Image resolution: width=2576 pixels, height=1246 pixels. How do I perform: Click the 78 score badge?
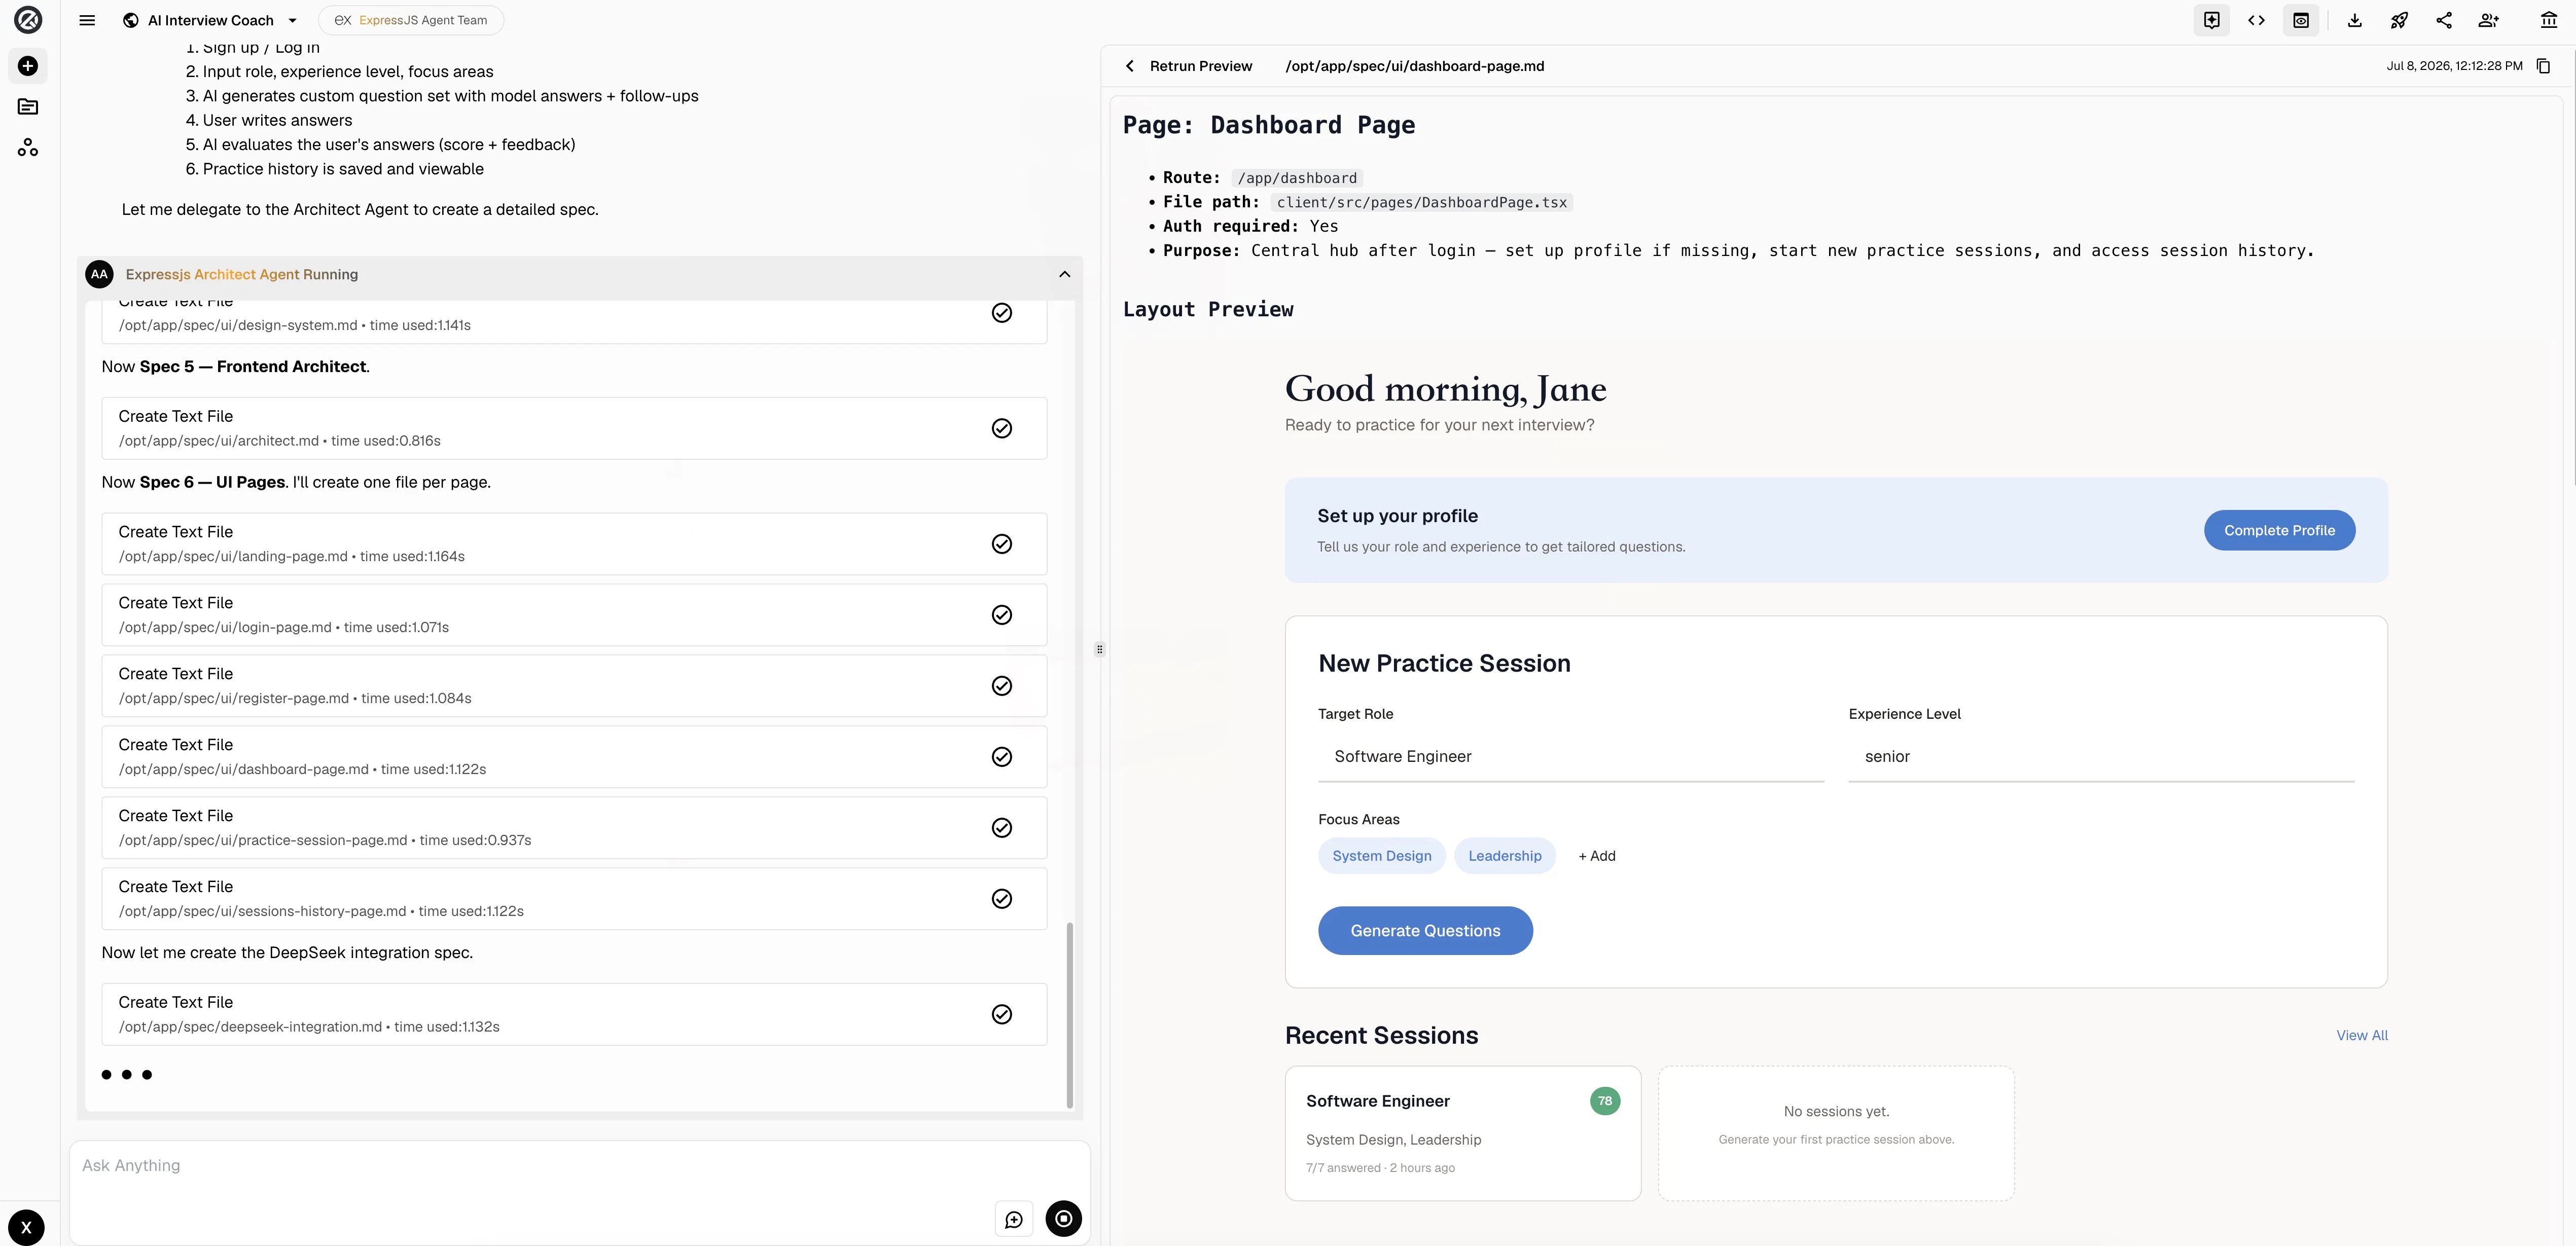[1604, 1101]
